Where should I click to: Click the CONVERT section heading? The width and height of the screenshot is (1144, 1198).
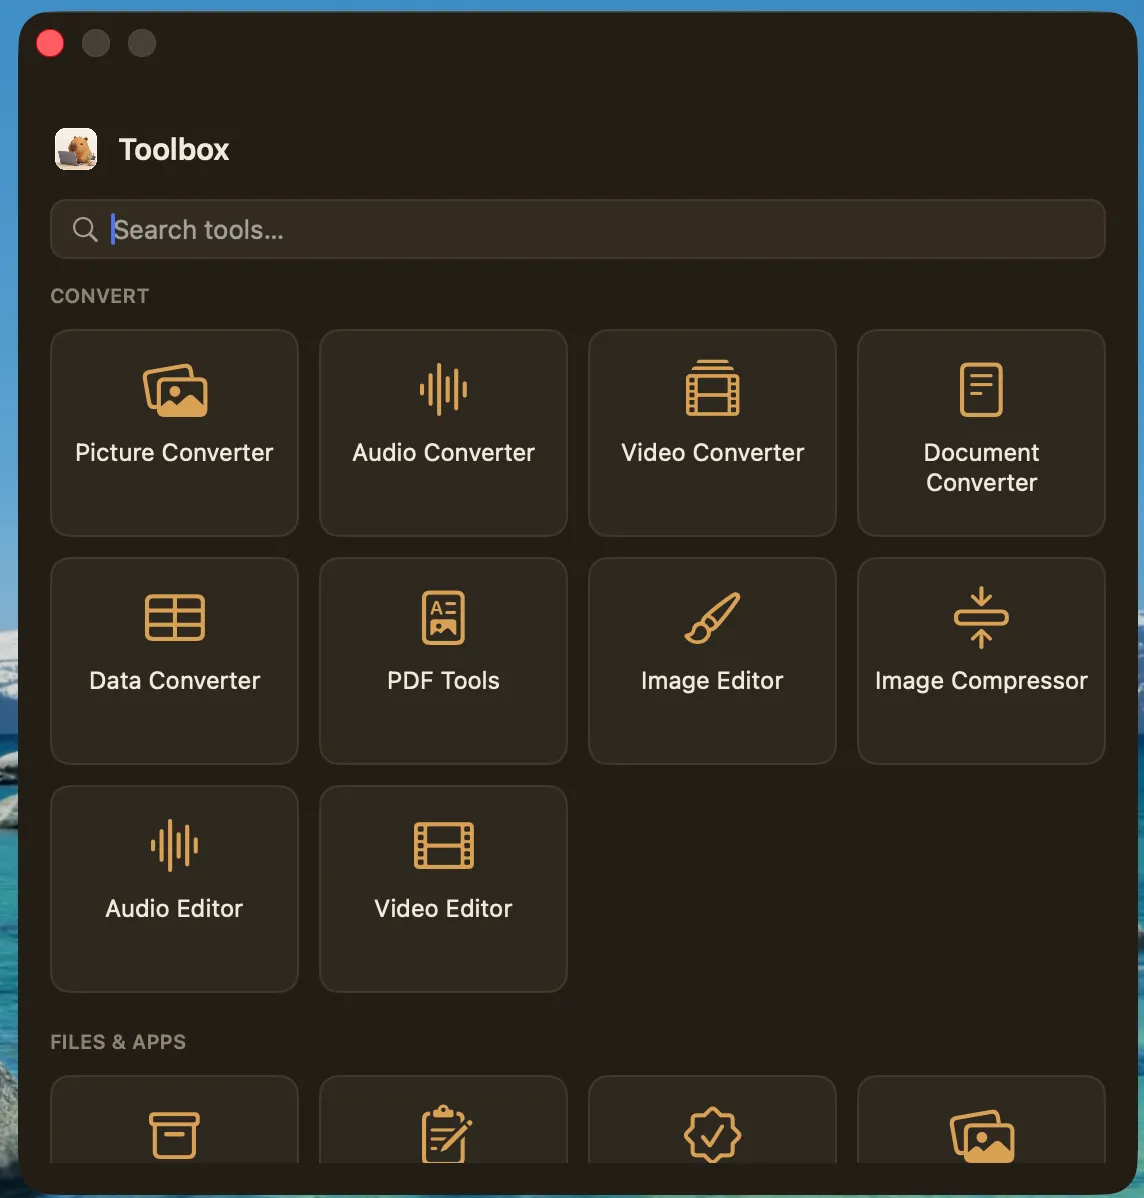click(x=100, y=296)
